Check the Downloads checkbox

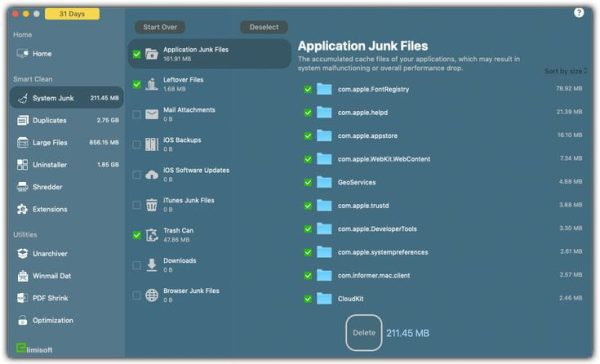pos(137,265)
